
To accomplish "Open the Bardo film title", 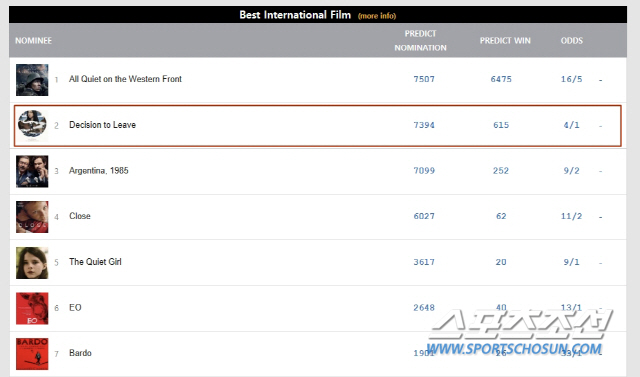I will pyautogui.click(x=80, y=353).
